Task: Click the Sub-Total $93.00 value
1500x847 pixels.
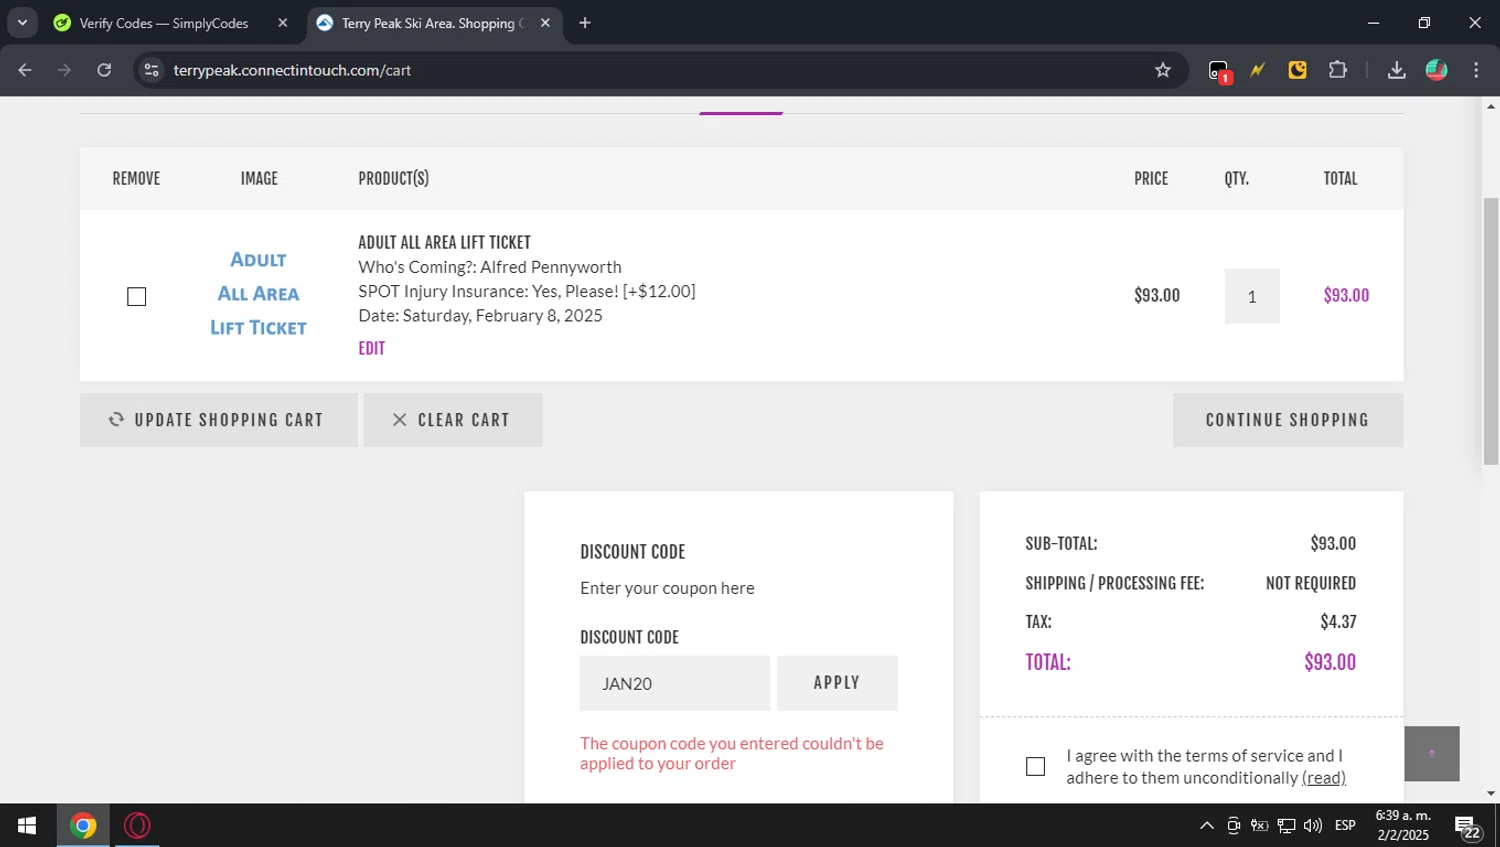Action: (1333, 543)
